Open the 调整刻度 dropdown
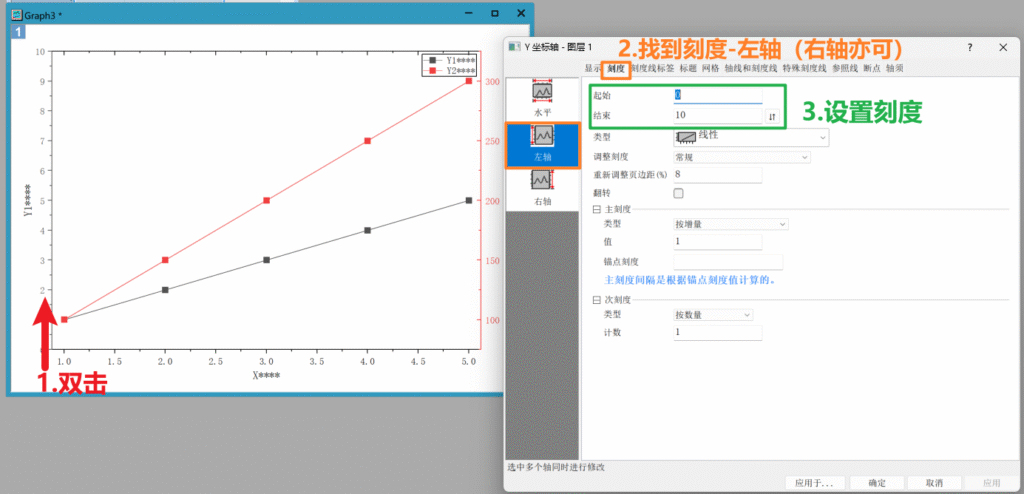Viewport: 1024px width, 494px height. point(741,157)
